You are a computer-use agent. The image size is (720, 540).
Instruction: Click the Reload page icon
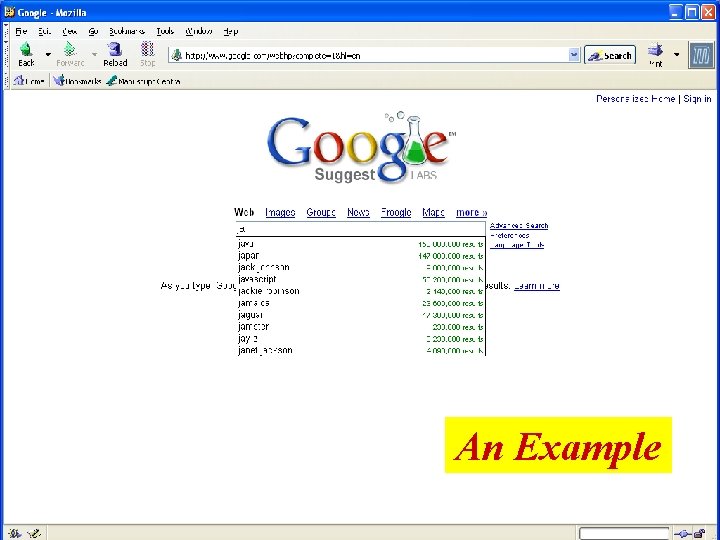click(x=115, y=50)
